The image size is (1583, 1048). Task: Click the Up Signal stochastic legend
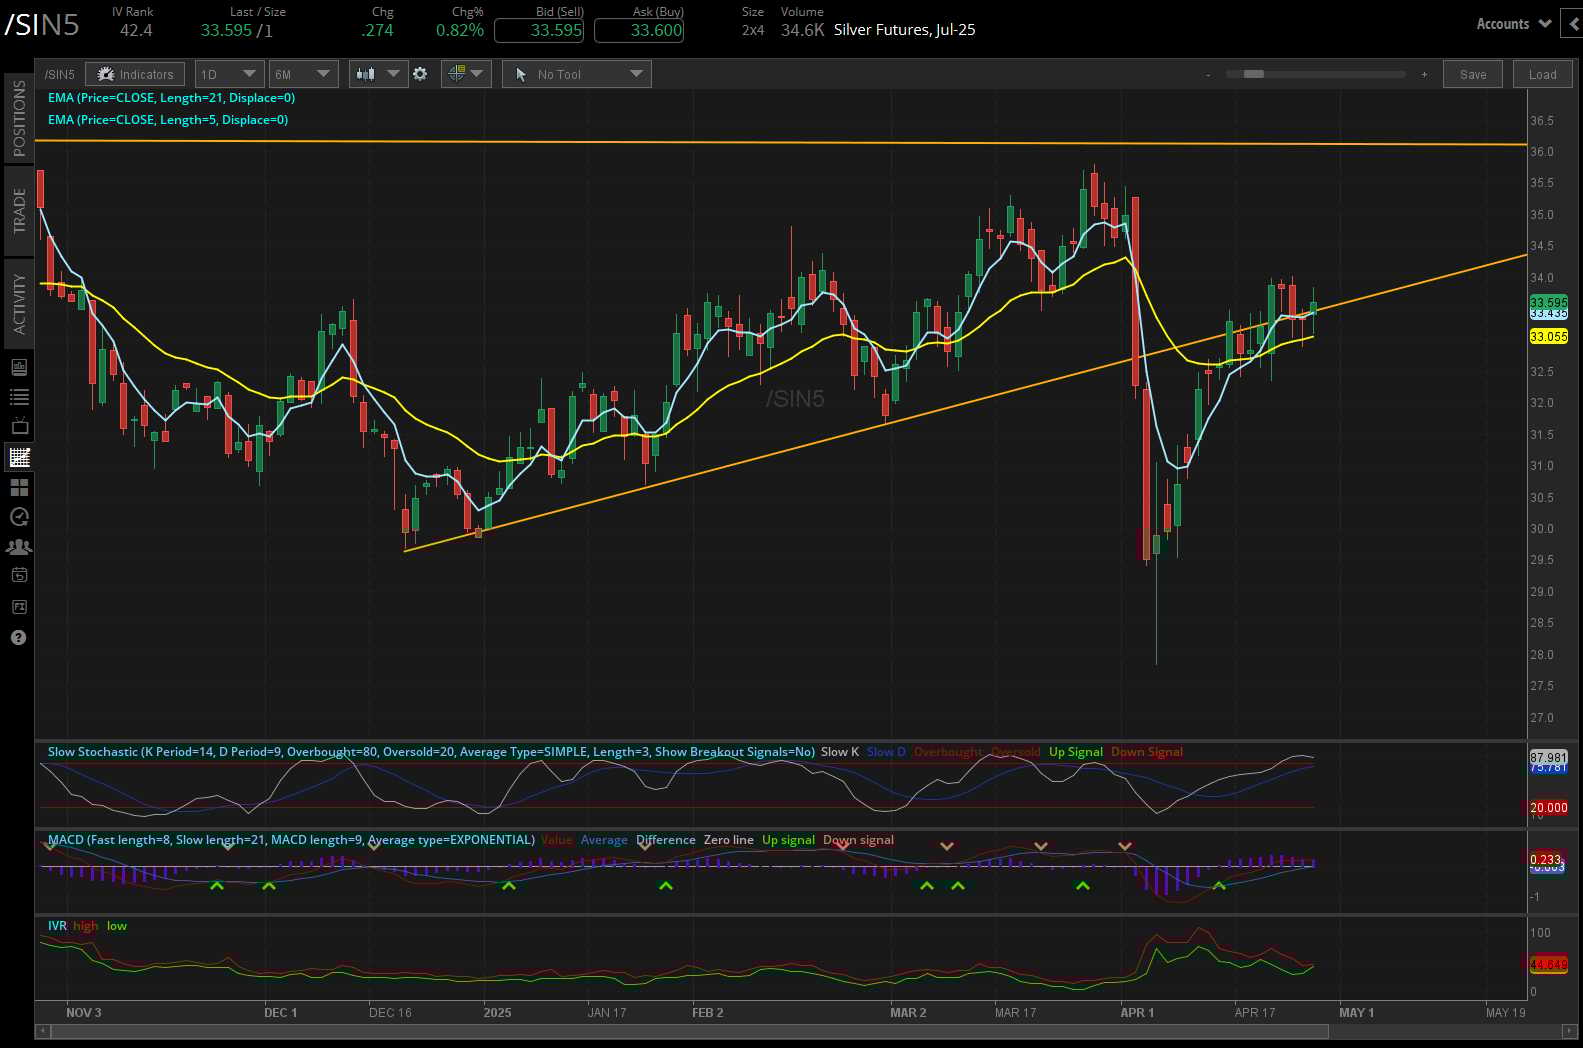(x=1076, y=752)
